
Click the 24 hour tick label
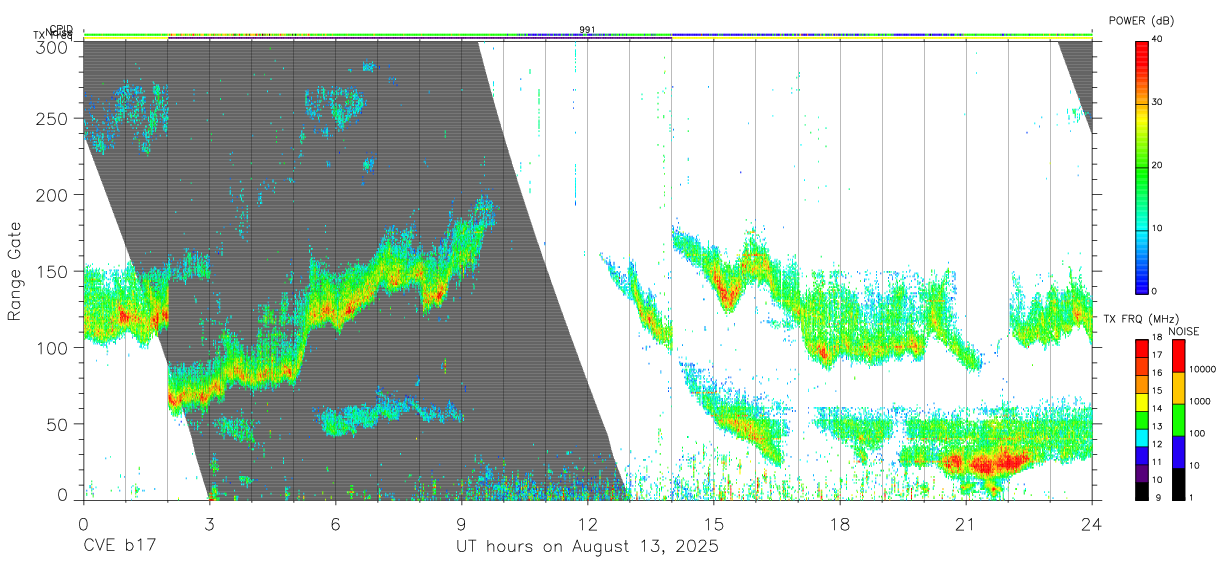click(1092, 524)
